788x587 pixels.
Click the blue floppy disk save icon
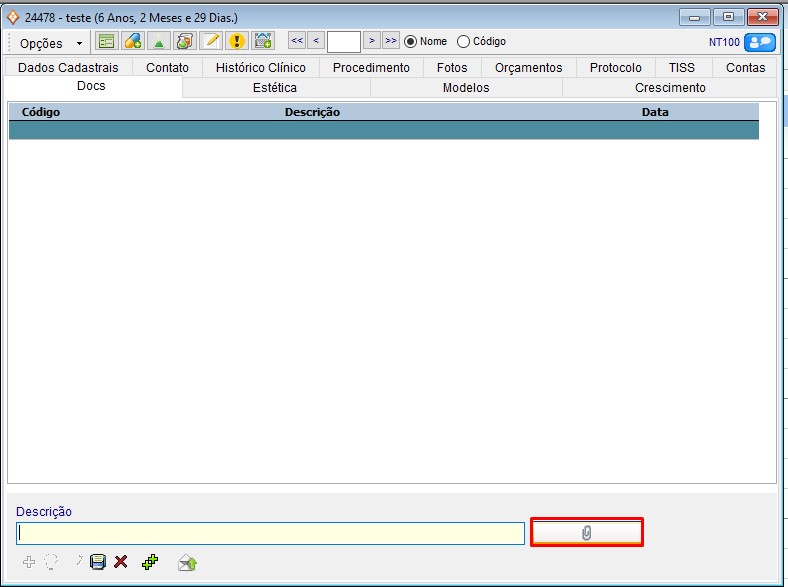point(98,562)
